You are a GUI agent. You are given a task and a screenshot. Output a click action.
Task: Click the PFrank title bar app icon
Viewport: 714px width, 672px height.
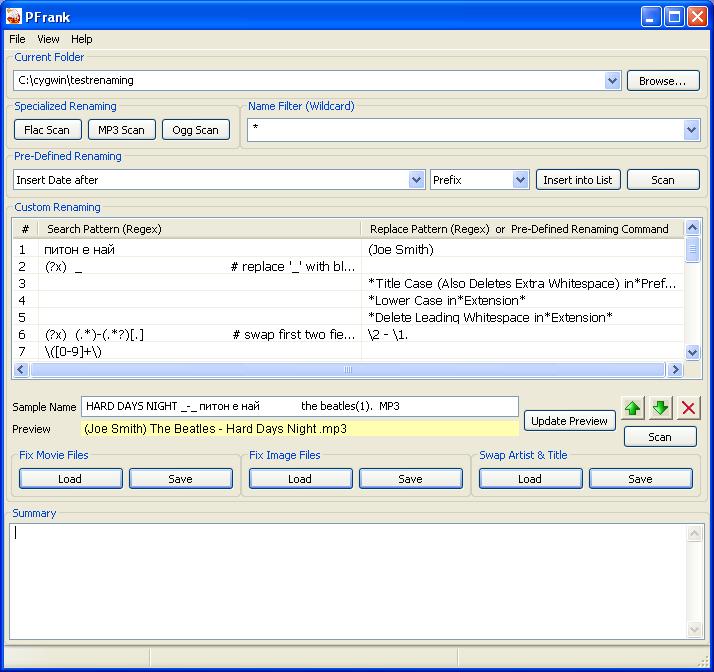coord(14,16)
